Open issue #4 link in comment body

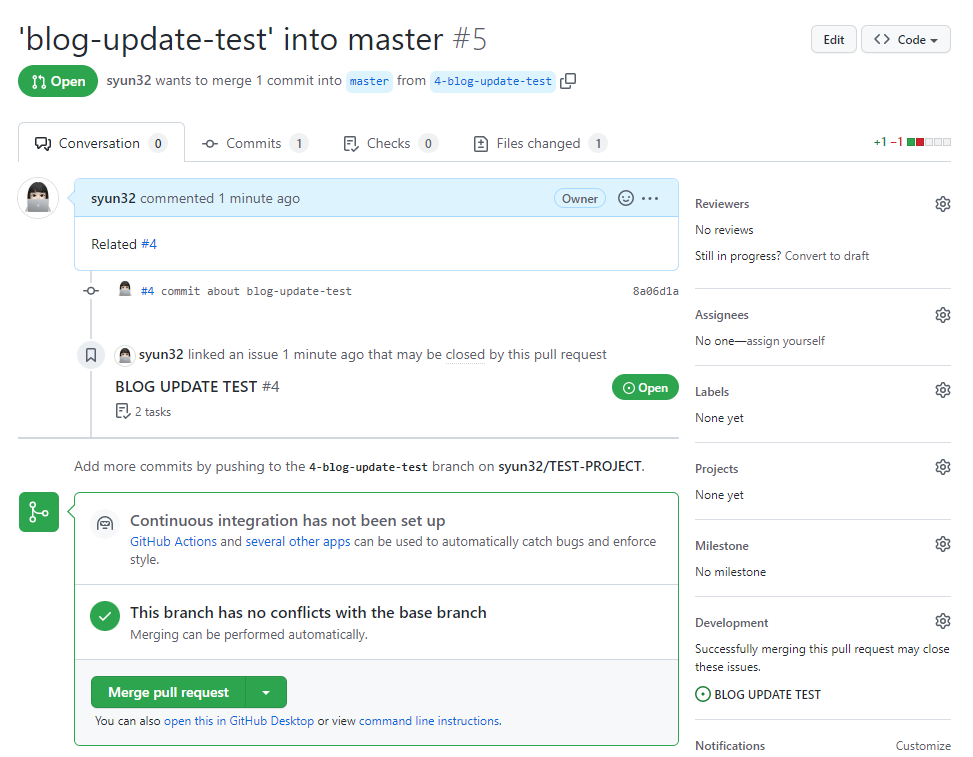(x=149, y=244)
